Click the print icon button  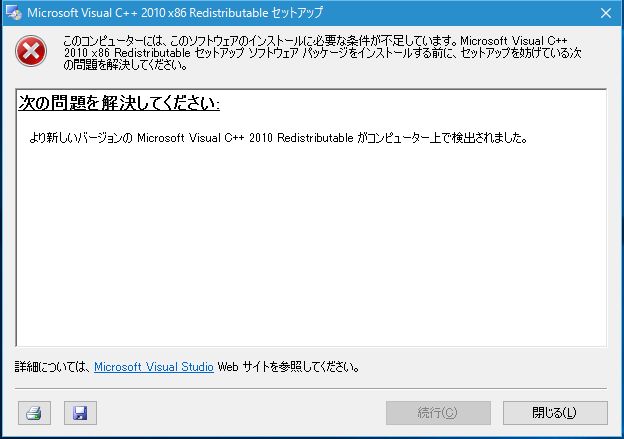click(x=34, y=413)
